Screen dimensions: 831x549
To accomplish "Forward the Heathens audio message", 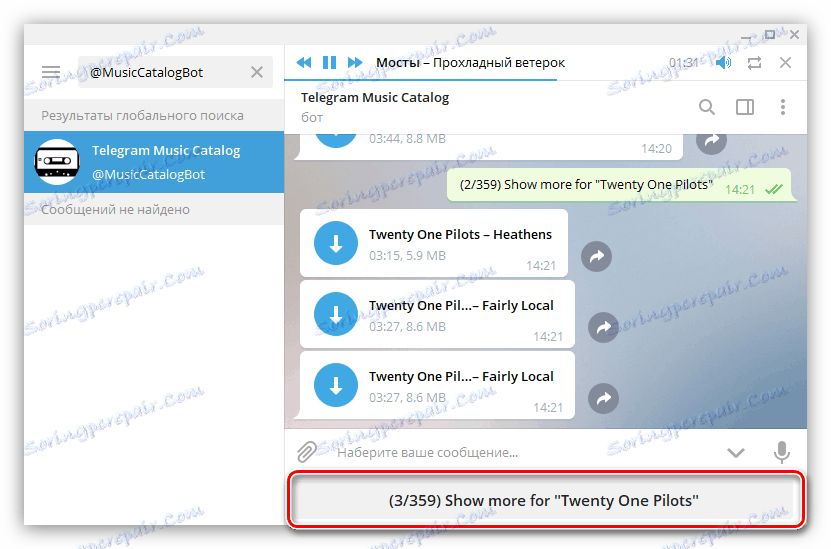I will pos(596,256).
